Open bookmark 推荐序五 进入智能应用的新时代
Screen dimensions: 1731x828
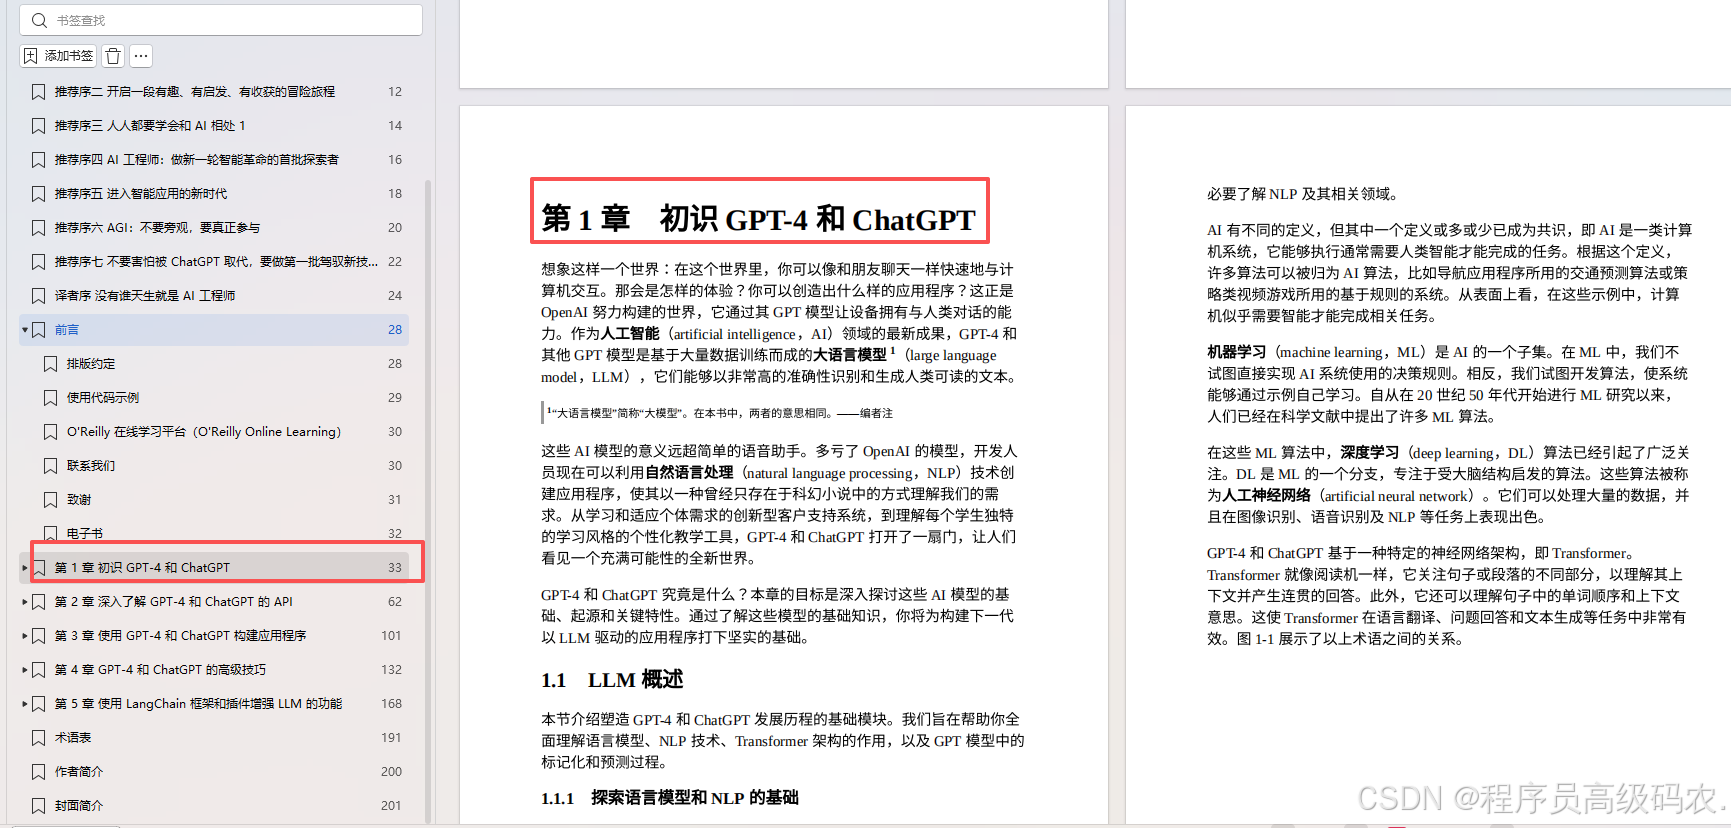[x=140, y=194]
